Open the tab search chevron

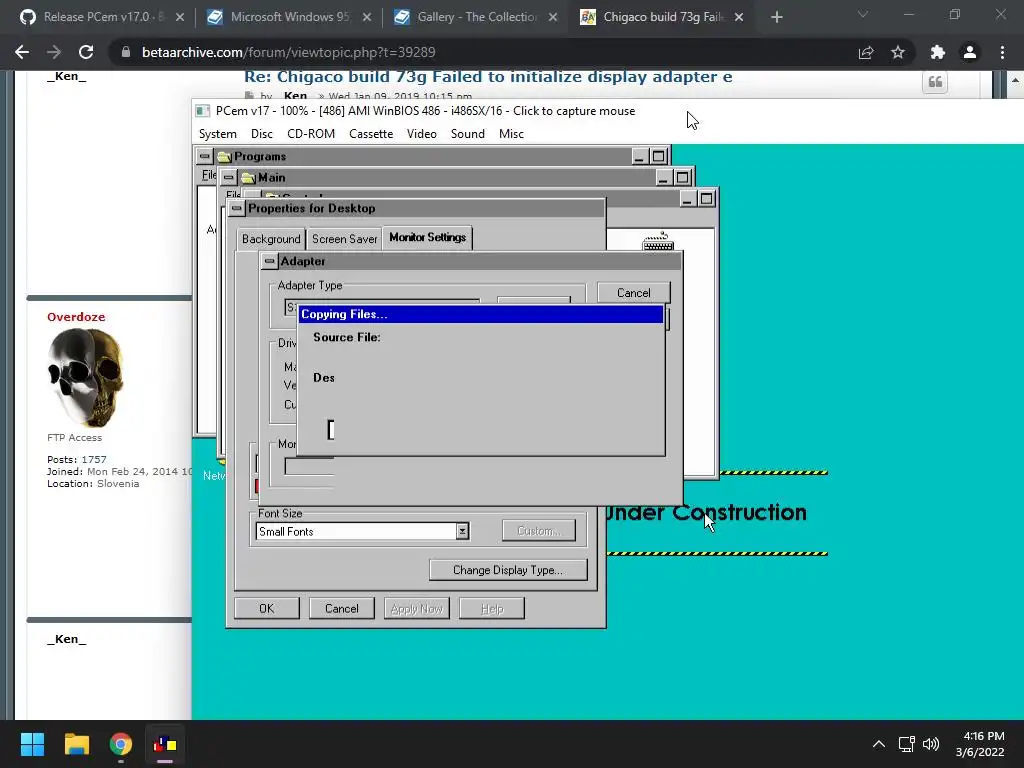click(x=863, y=14)
